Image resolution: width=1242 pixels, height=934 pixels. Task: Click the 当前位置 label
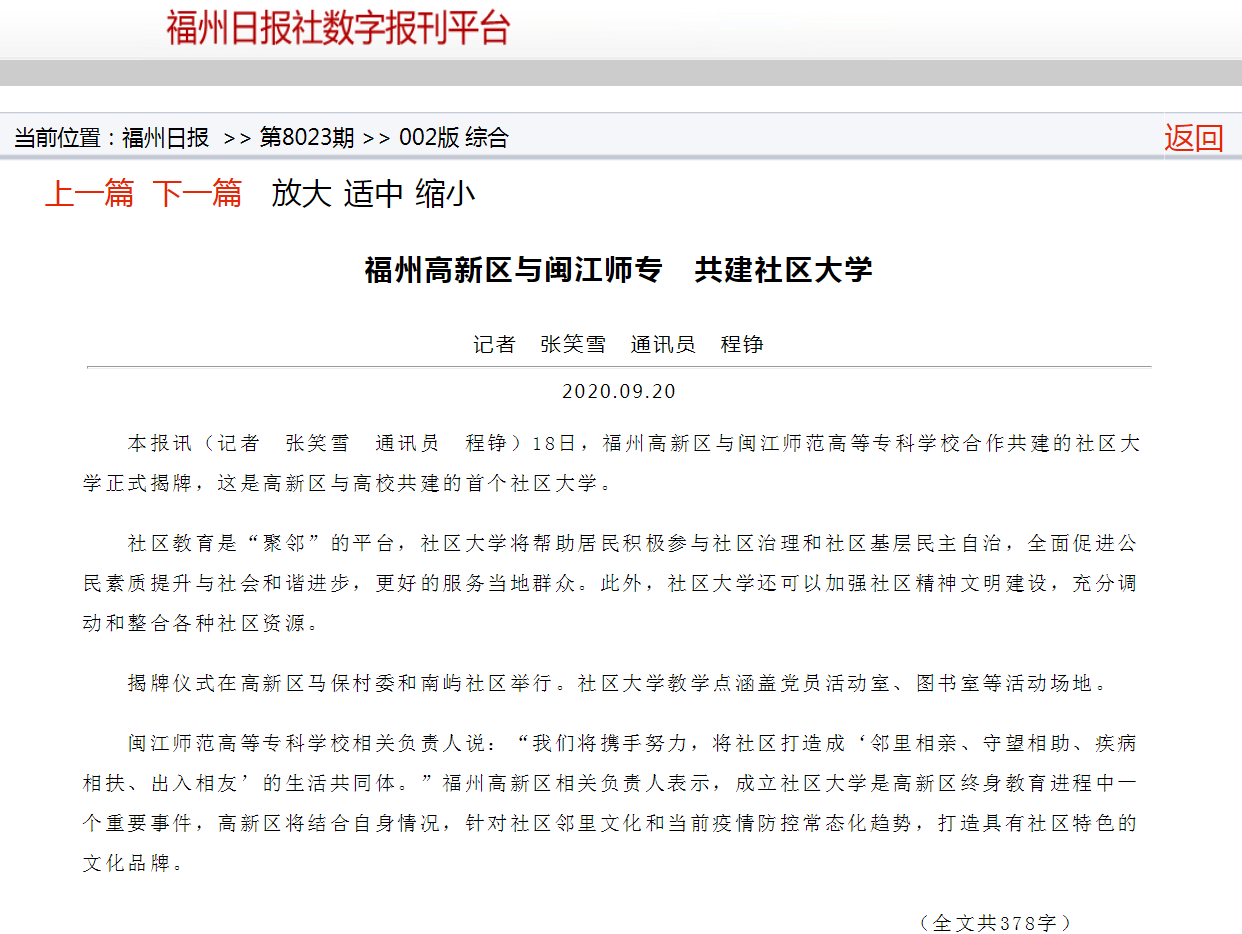pos(58,138)
